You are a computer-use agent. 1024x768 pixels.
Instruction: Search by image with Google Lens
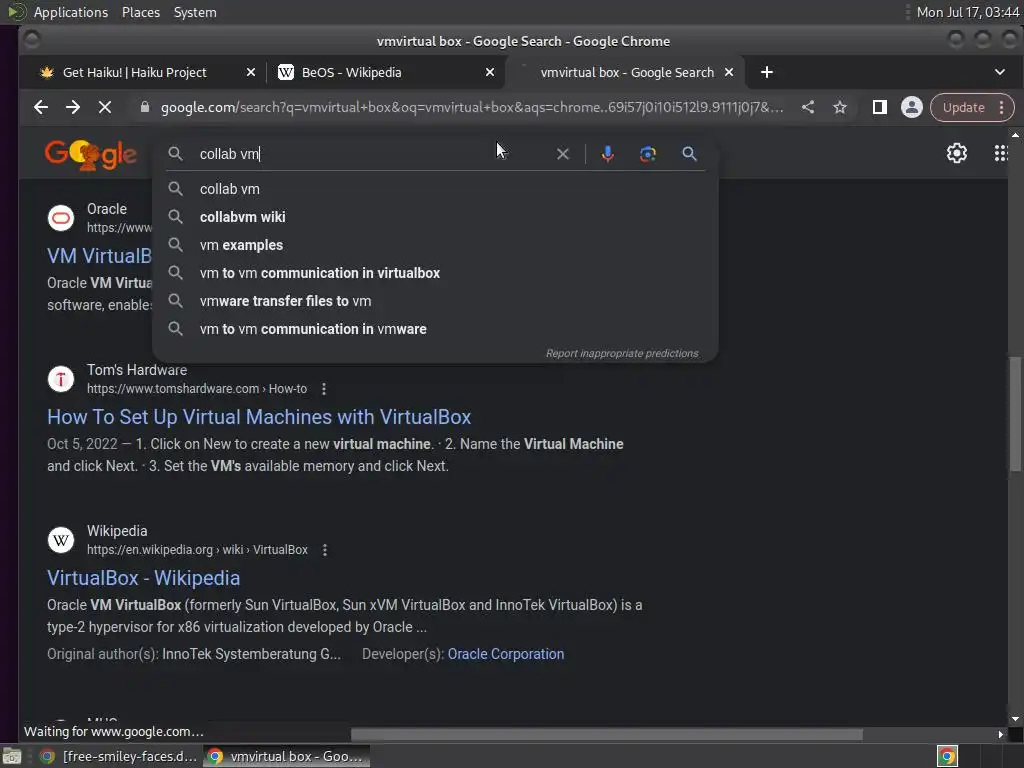click(647, 154)
